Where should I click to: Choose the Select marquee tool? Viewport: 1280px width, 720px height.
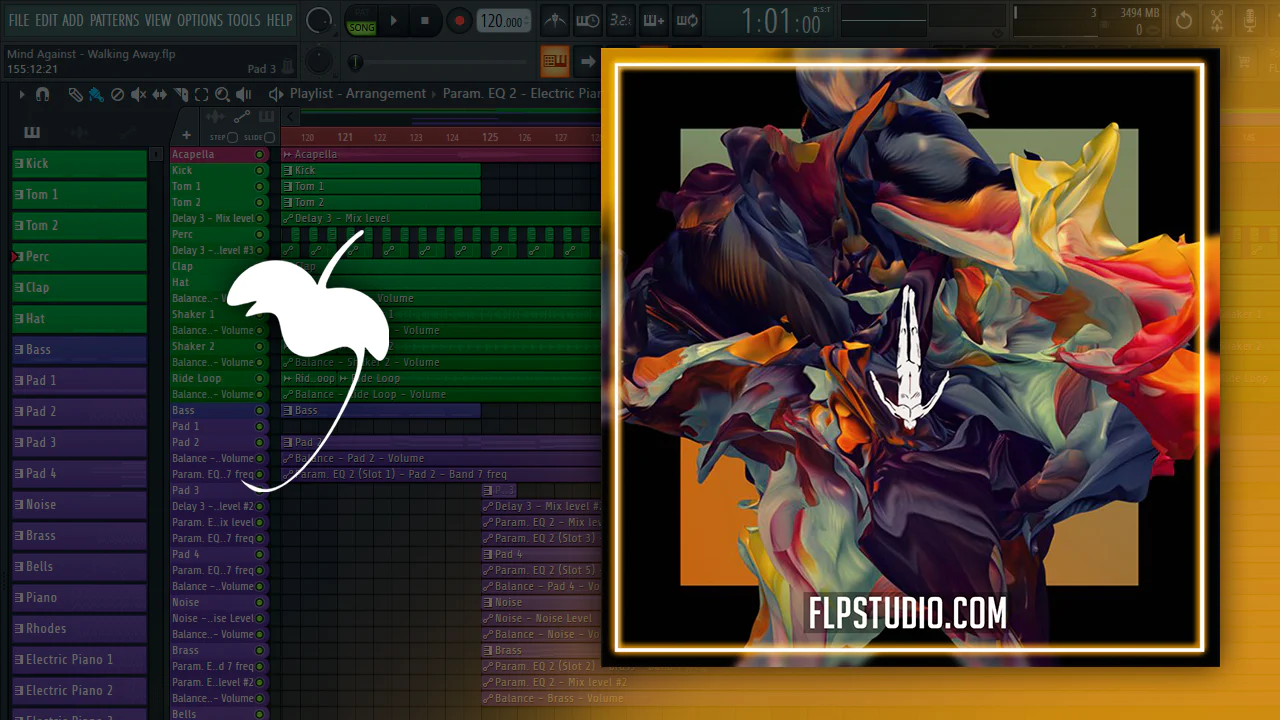(x=201, y=94)
